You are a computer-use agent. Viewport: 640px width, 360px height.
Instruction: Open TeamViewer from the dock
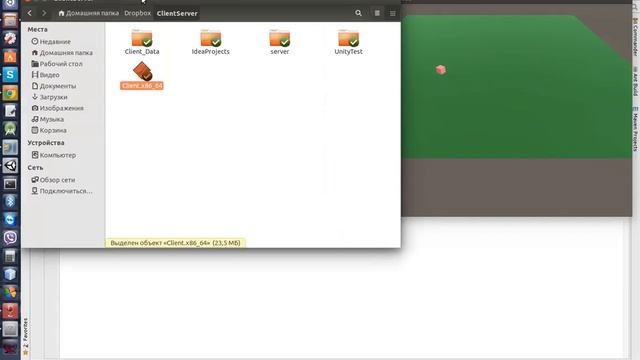pos(10,220)
